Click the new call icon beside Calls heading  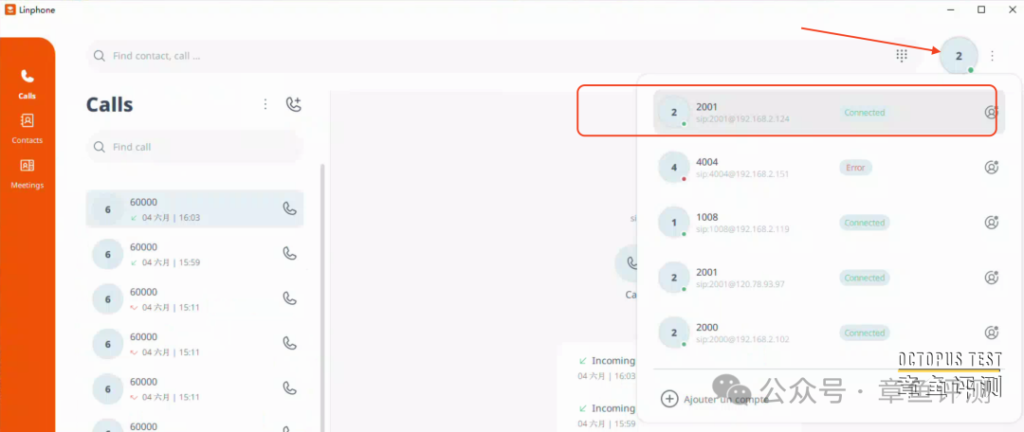[x=293, y=104]
